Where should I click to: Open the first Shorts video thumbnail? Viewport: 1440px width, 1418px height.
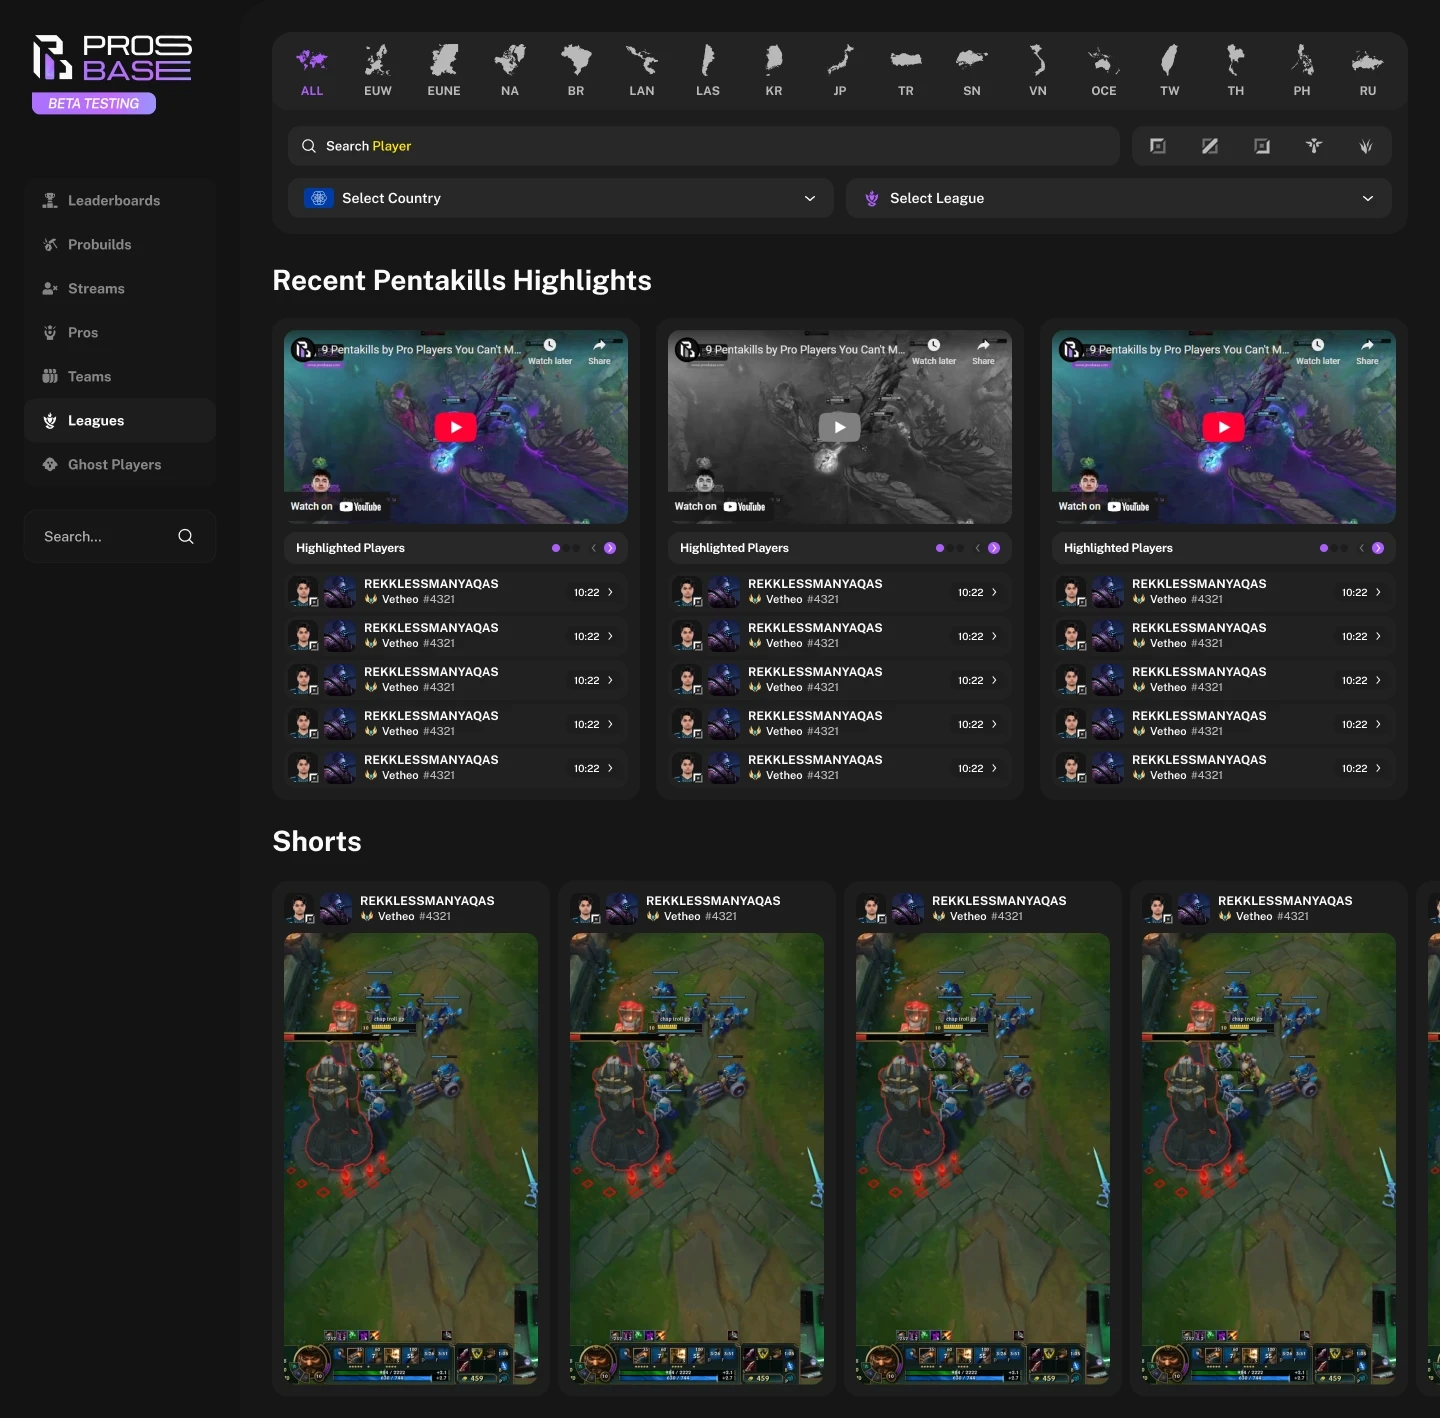pos(411,1158)
